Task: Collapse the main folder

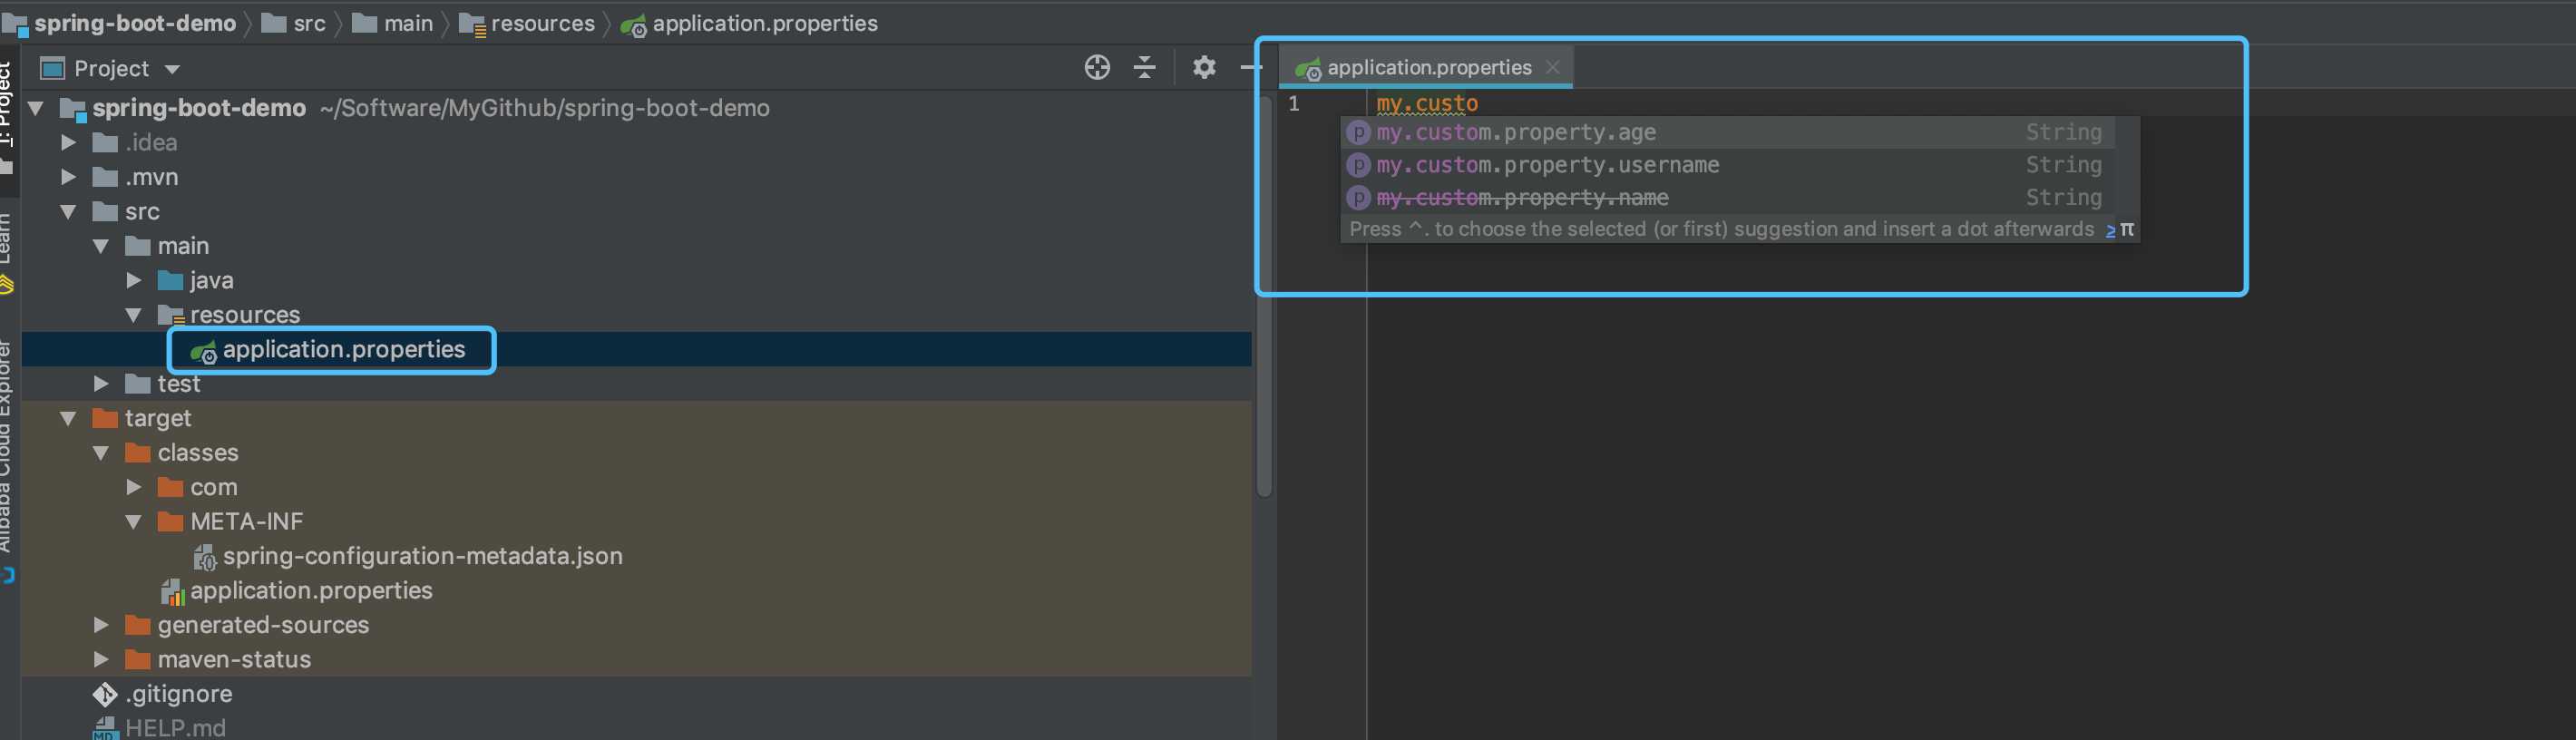Action: [x=101, y=246]
